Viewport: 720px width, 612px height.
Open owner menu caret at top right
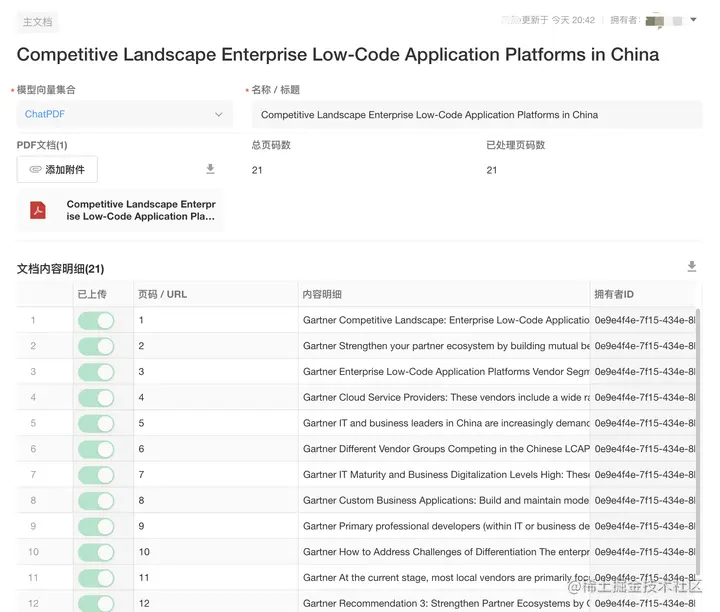click(693, 20)
